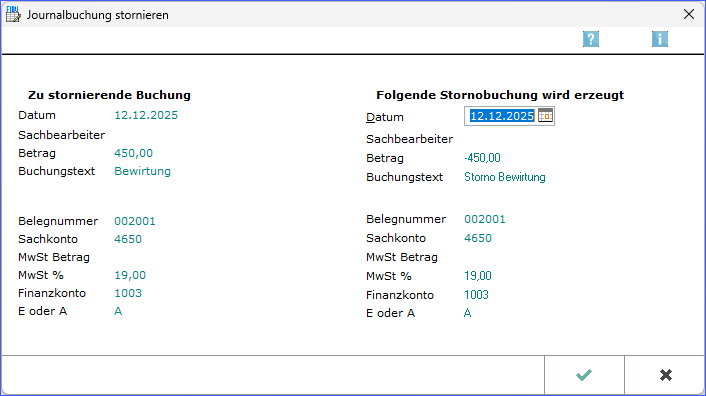Select original Buchungstext value Bewirtung
The width and height of the screenshot is (706, 396).
(142, 171)
